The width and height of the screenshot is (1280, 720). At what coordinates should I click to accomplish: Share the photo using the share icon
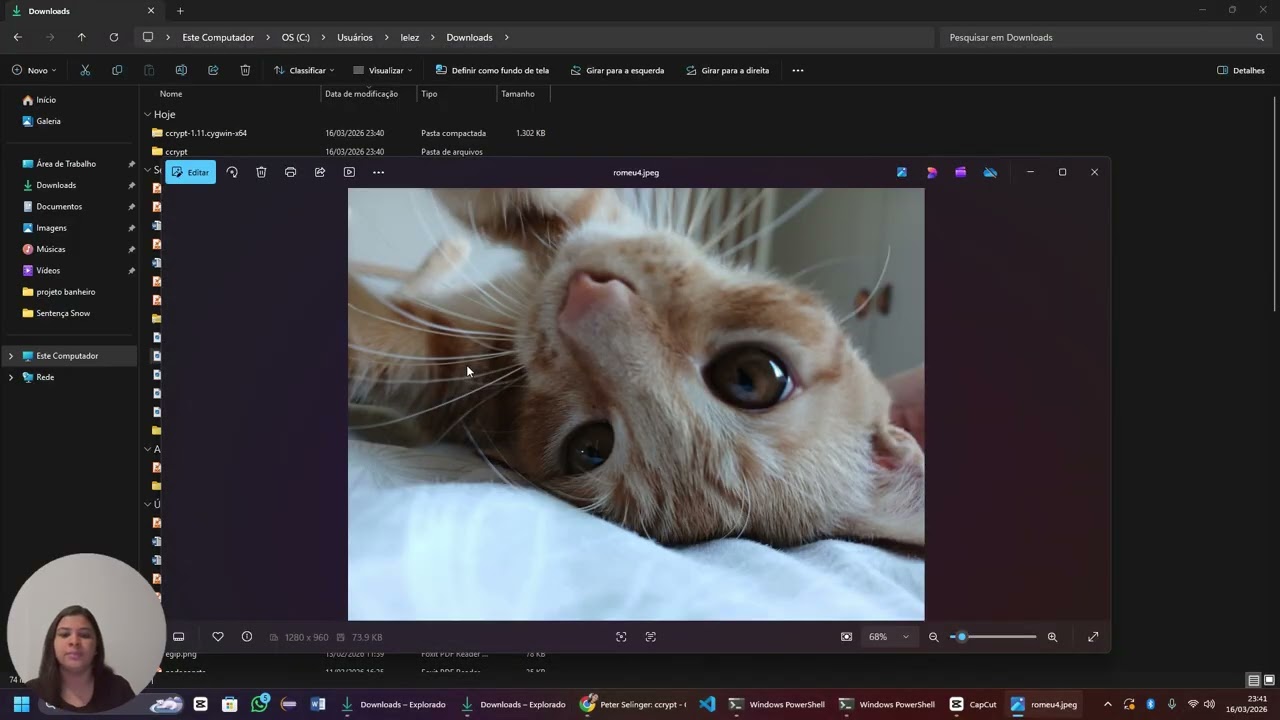(320, 172)
